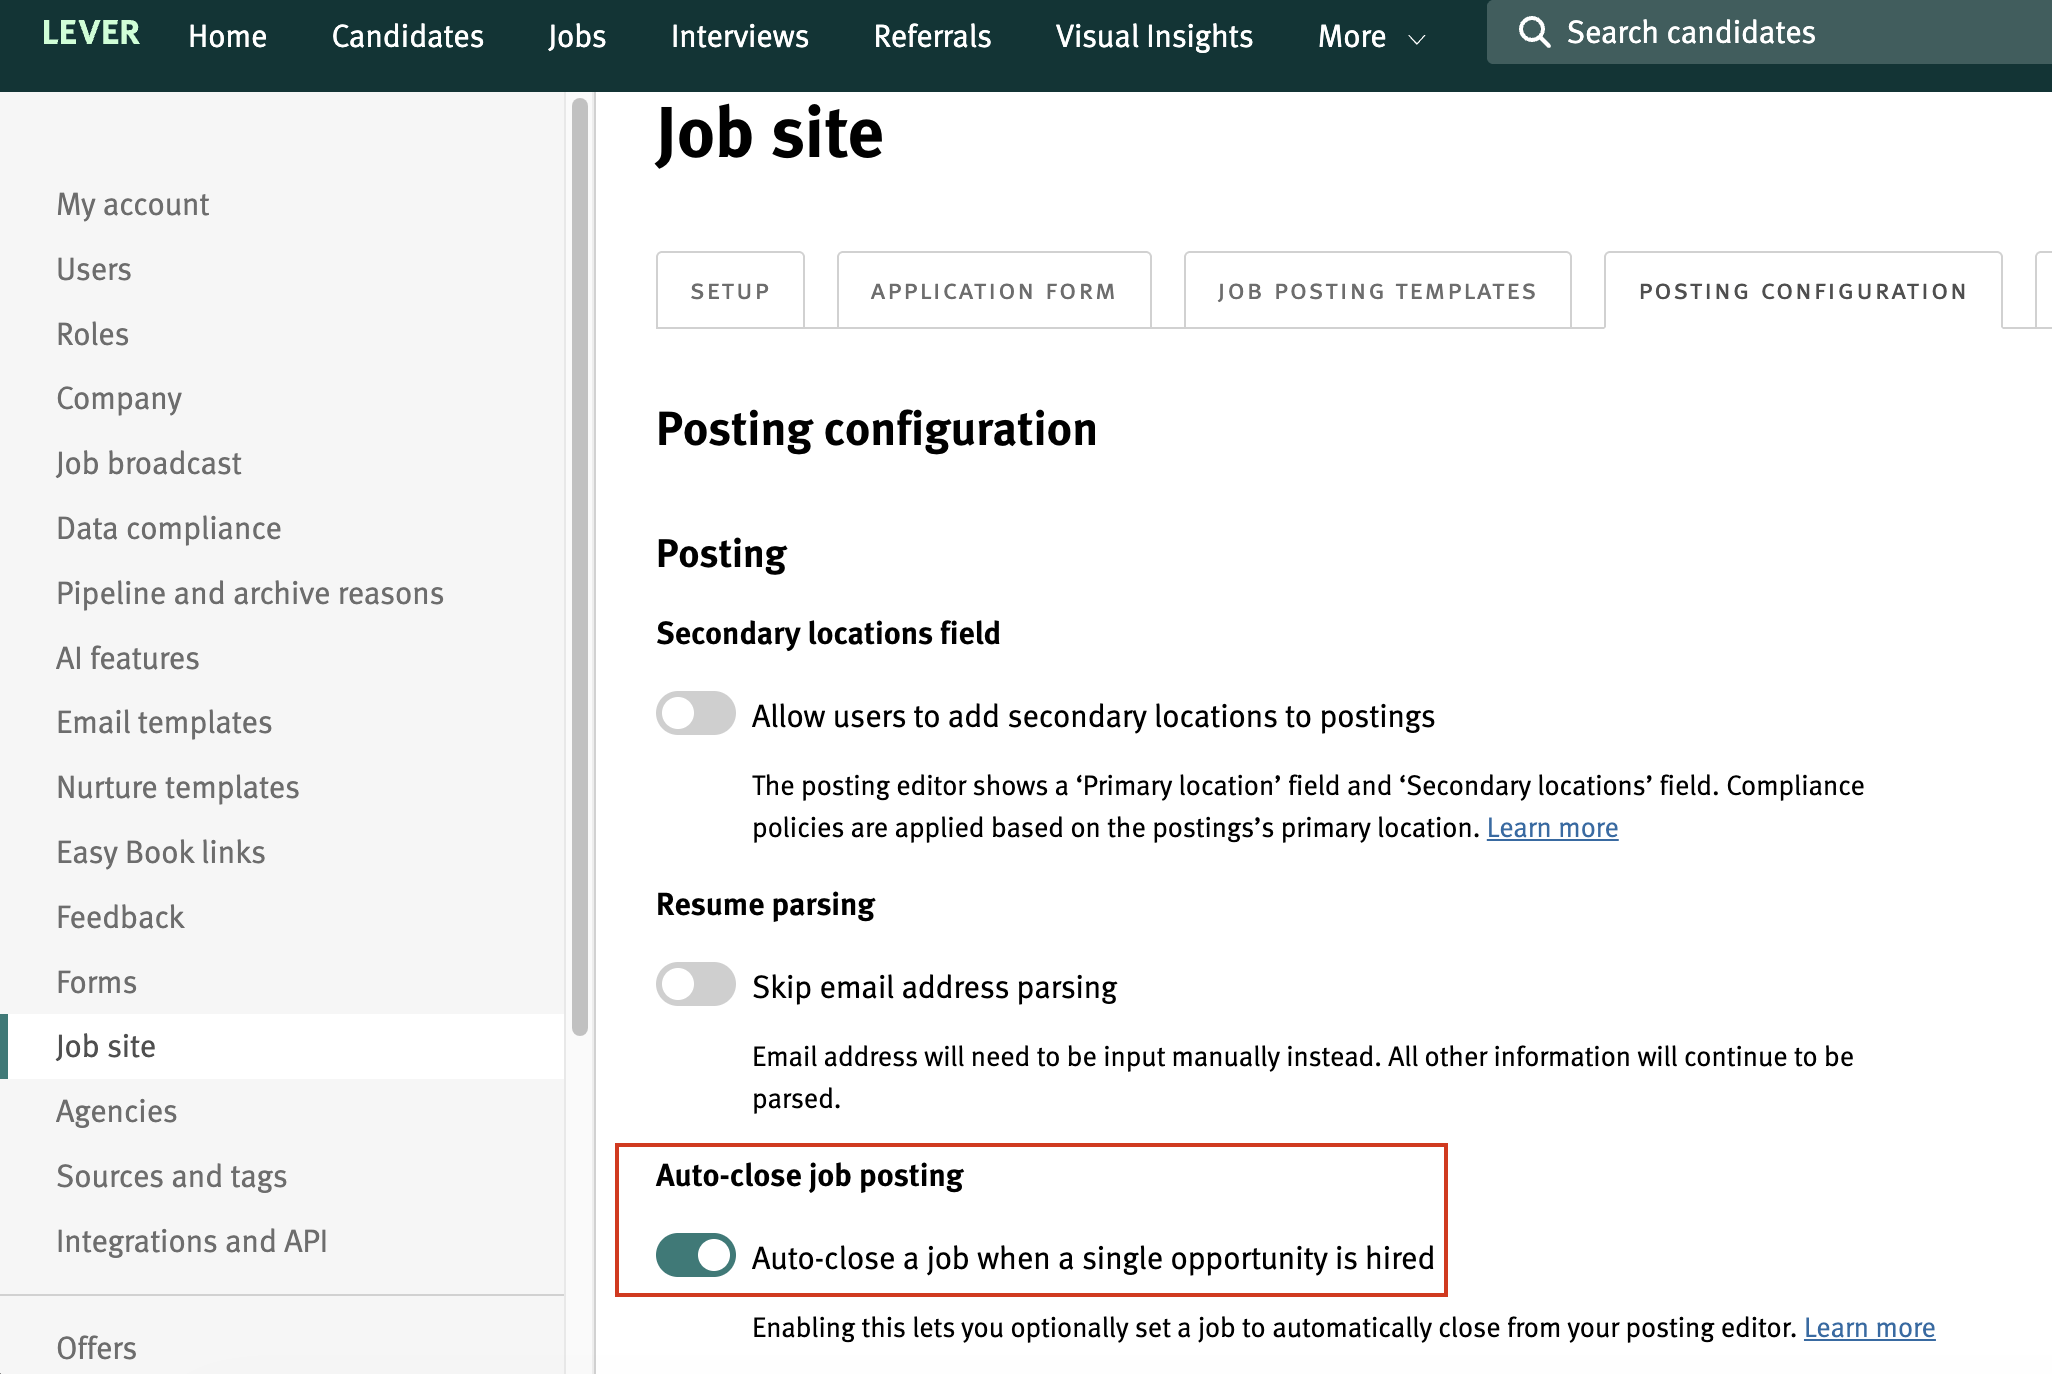This screenshot has width=2052, height=1374.
Task: Switch to Application Form tab
Action: pyautogui.click(x=993, y=291)
